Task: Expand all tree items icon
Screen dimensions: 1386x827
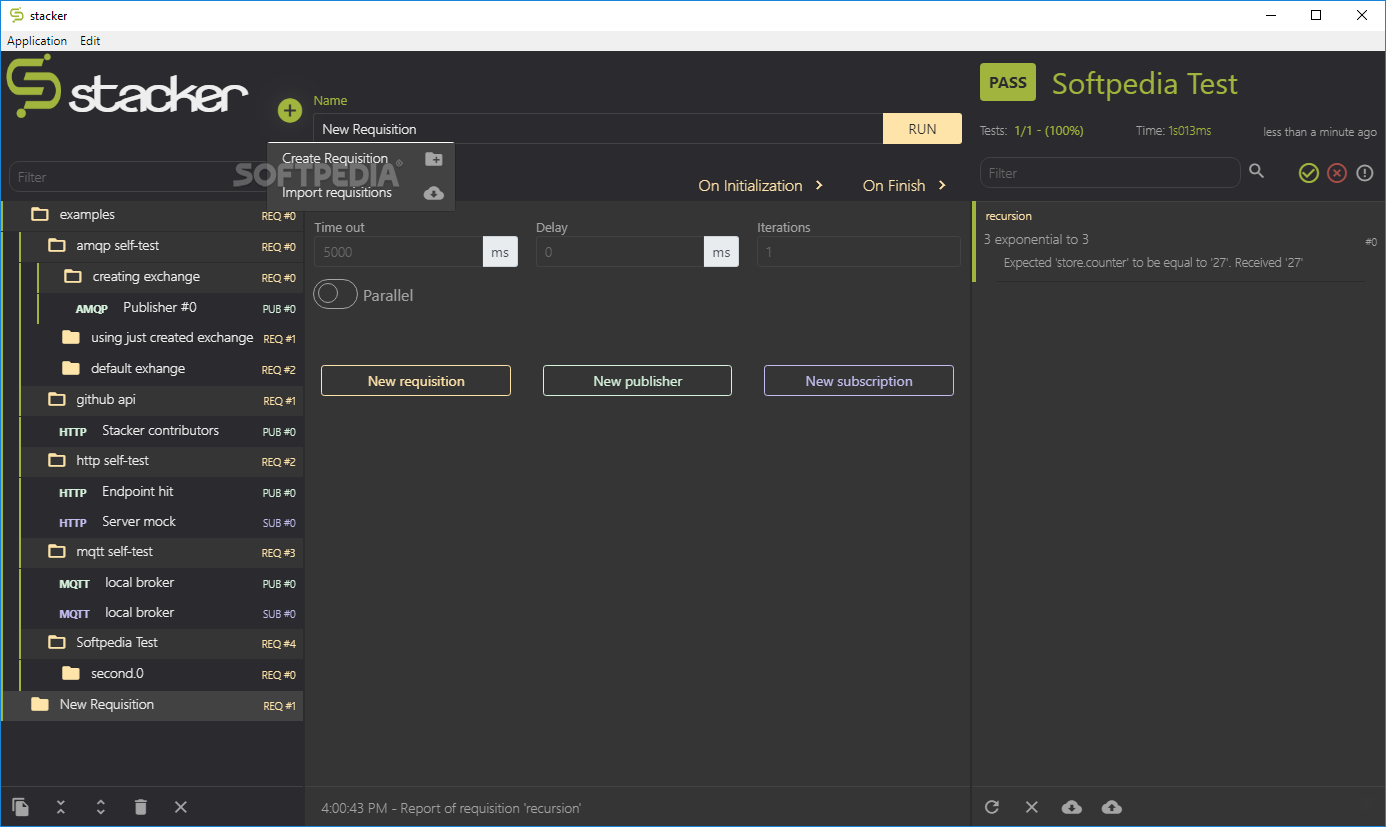Action: pos(101,807)
